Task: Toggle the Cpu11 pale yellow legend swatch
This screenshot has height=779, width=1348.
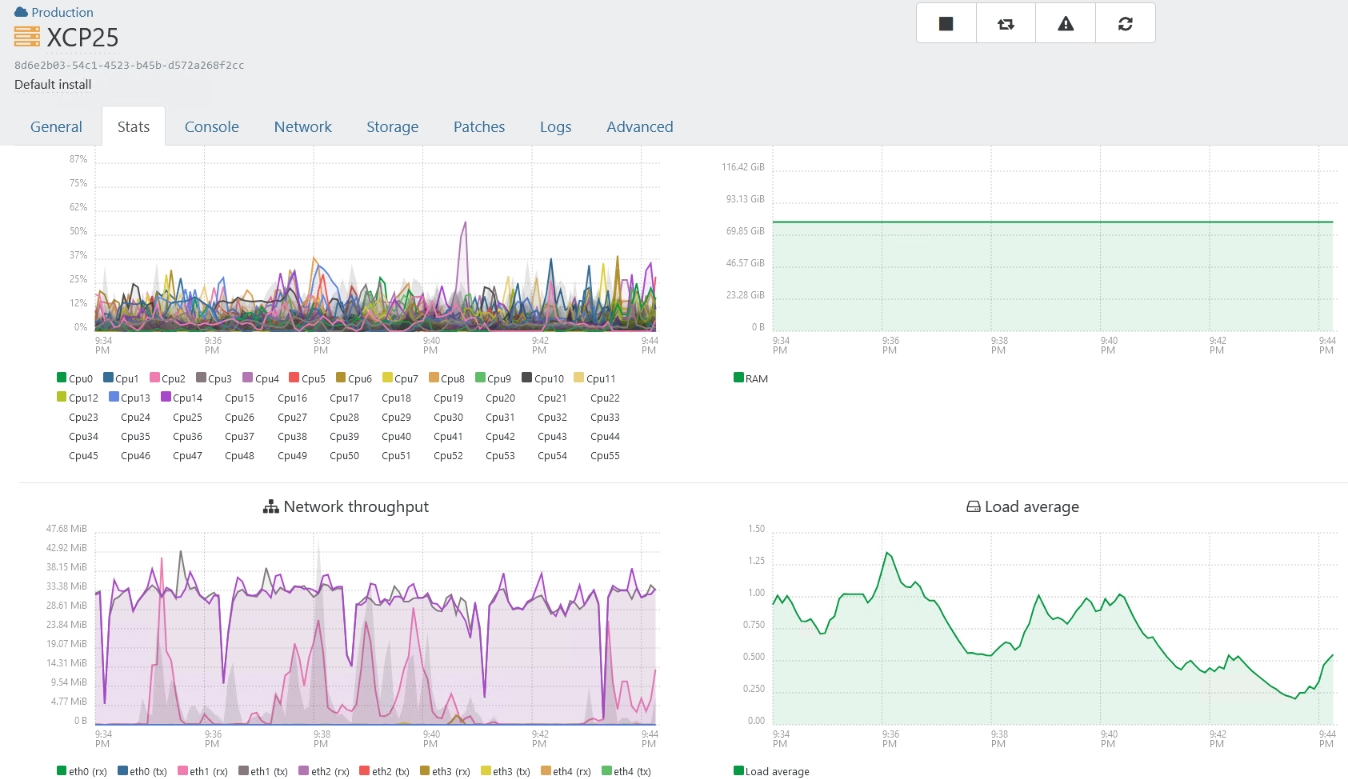Action: 579,378
